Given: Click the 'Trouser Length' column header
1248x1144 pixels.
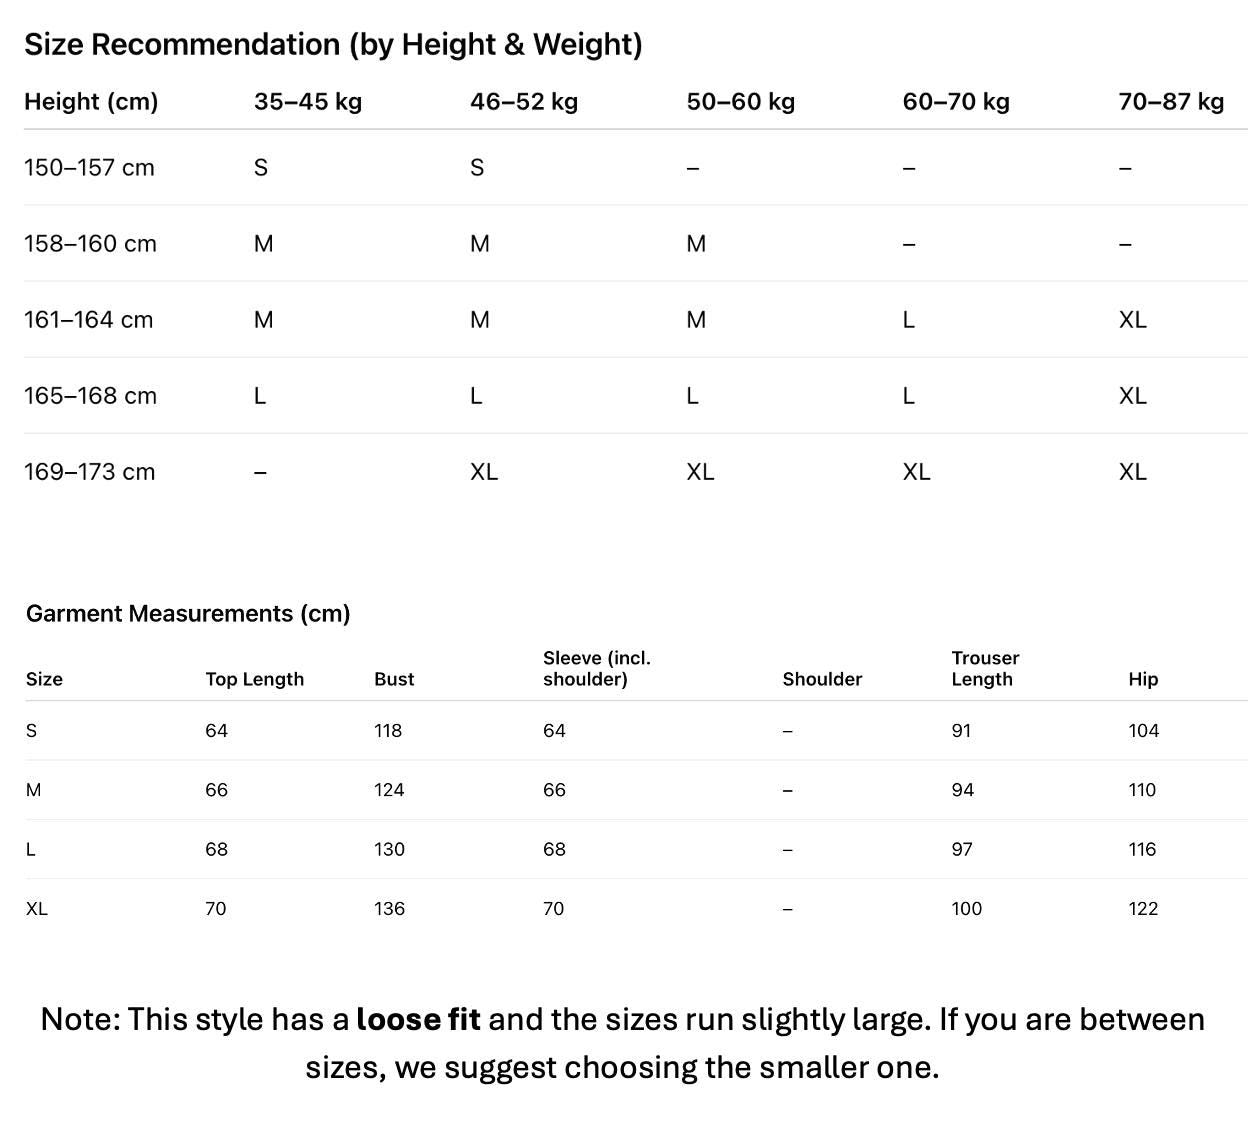Looking at the screenshot, I should click(985, 668).
